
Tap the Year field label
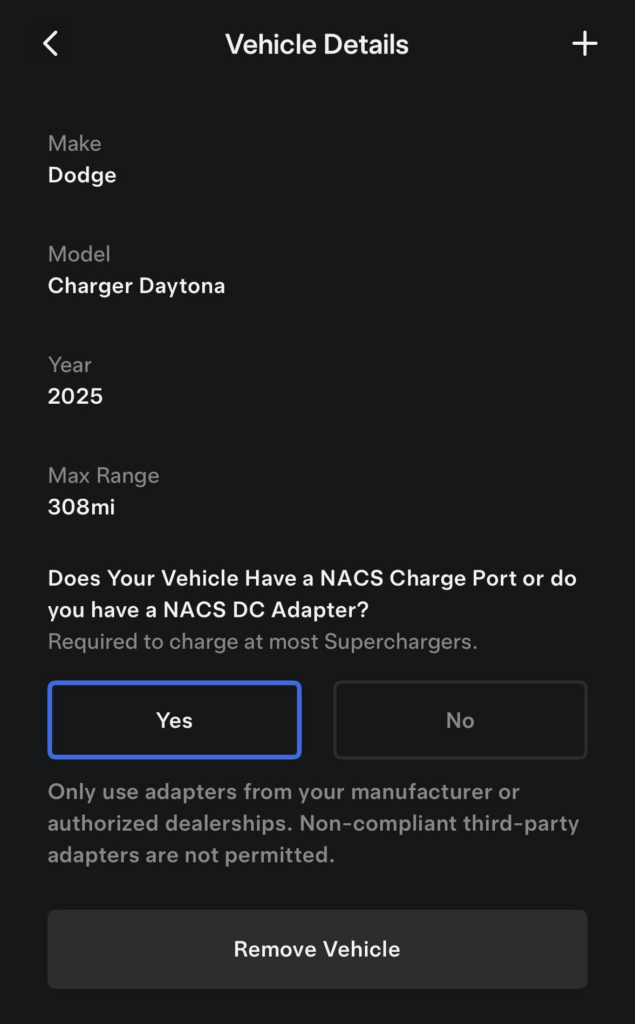tap(70, 365)
